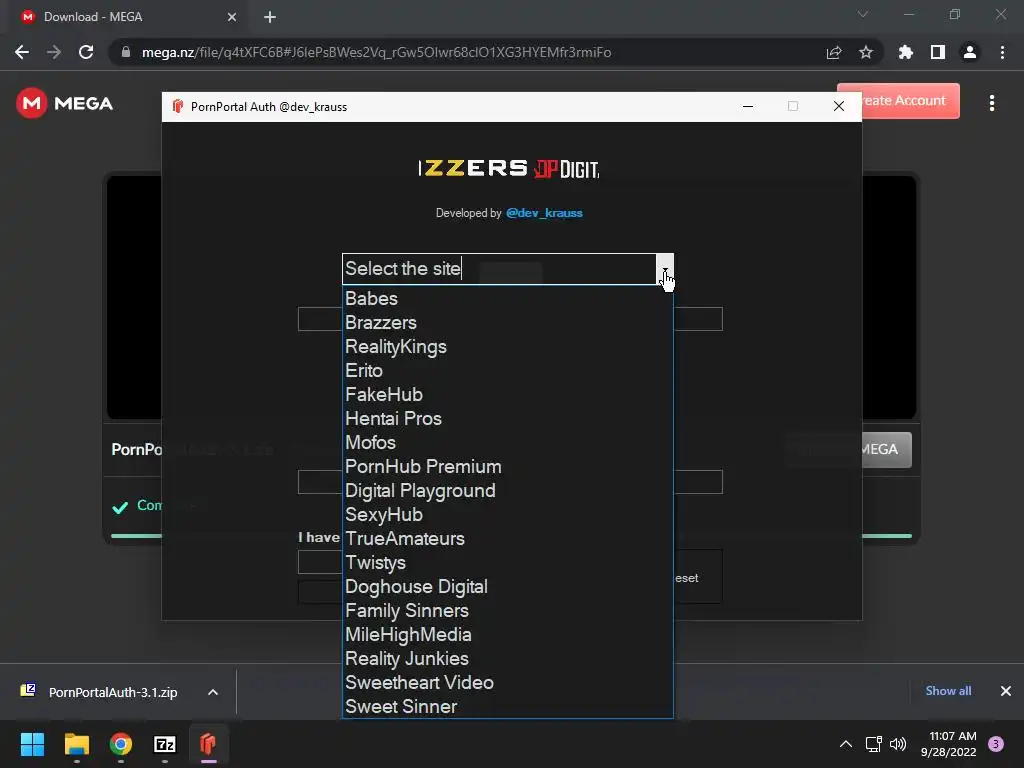This screenshot has width=1024, height=768.
Task: Select Sweet Sinner option
Action: pos(507,707)
